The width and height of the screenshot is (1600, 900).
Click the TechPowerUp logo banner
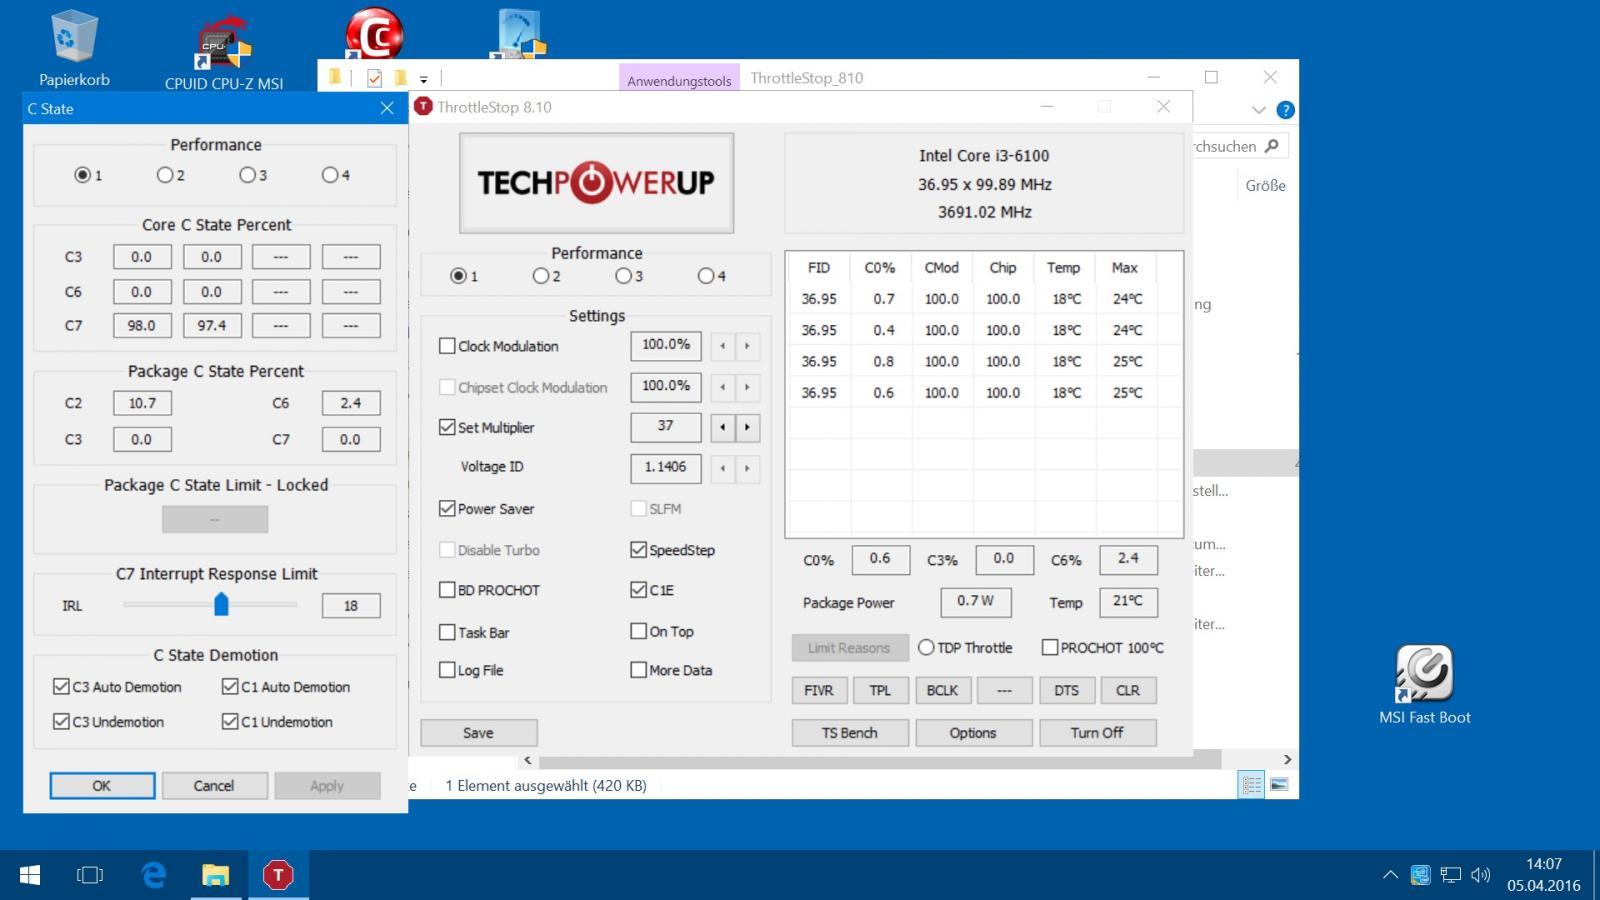596,183
